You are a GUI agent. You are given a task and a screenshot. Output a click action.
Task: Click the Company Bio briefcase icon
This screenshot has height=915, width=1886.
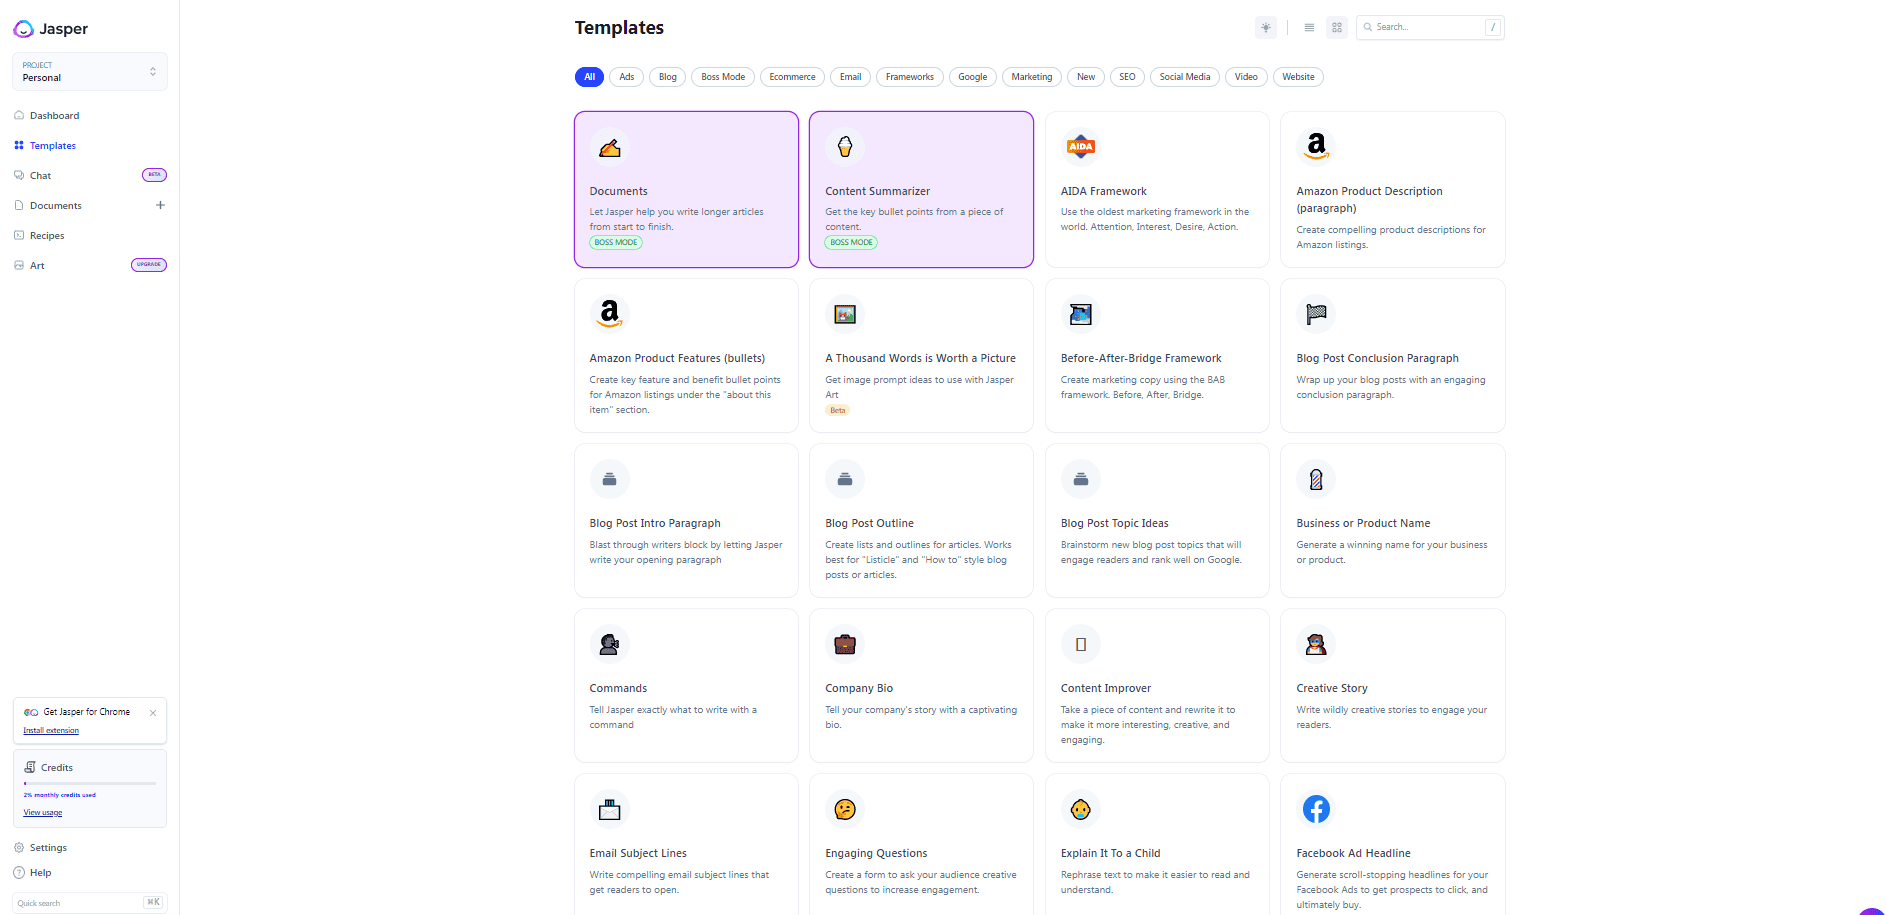[x=845, y=644]
